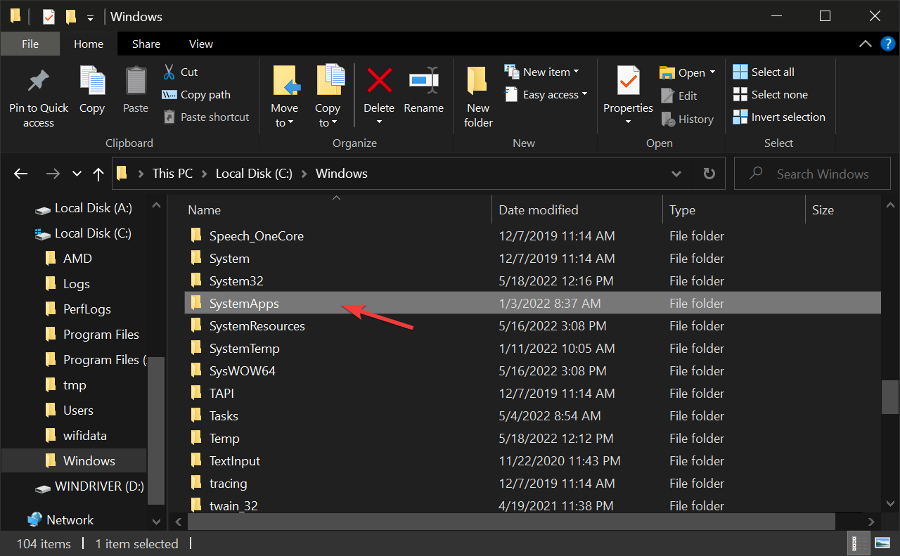Switch to Large icons view layout icon

(x=882, y=543)
